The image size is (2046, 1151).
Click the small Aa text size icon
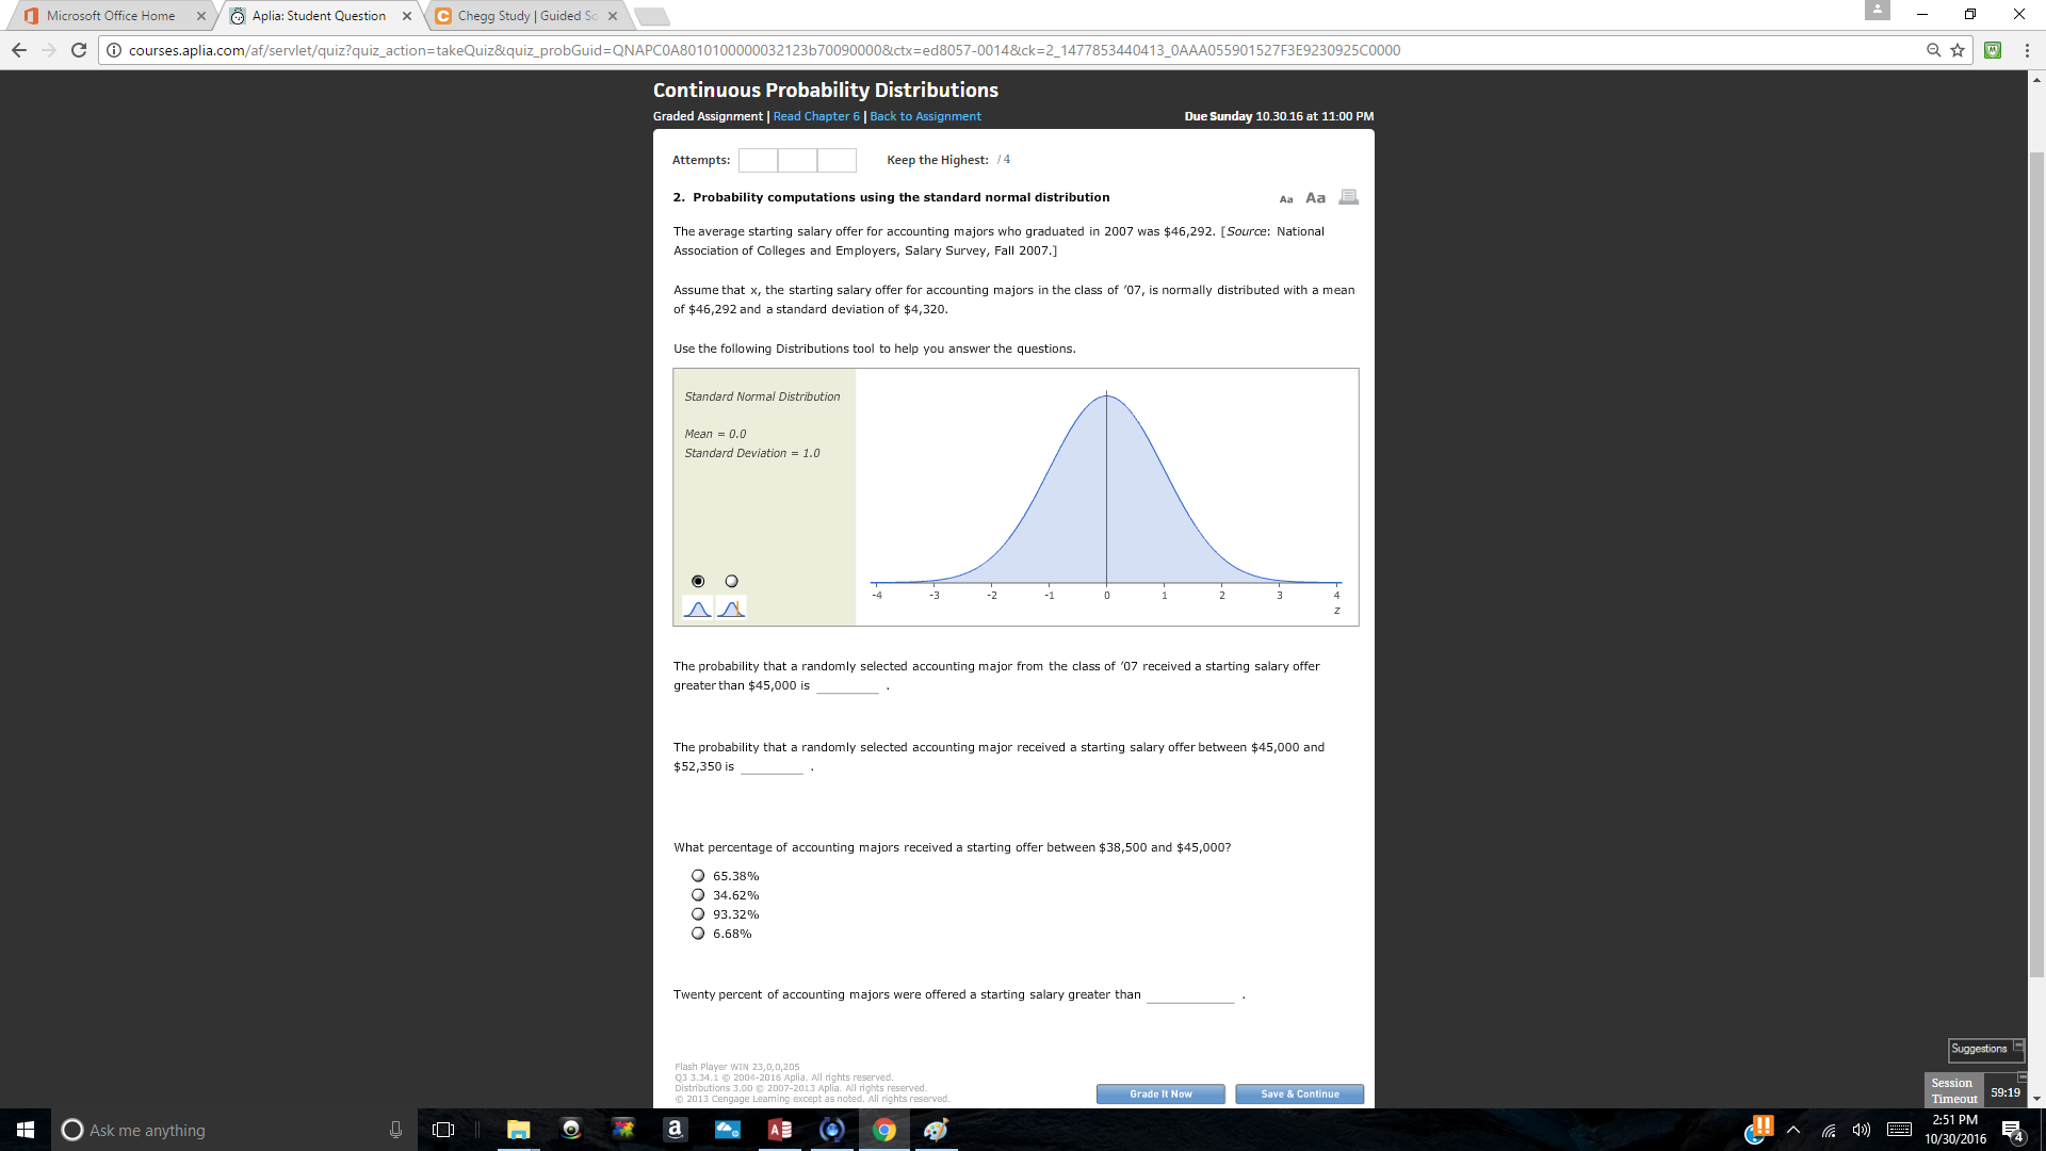pyautogui.click(x=1286, y=198)
